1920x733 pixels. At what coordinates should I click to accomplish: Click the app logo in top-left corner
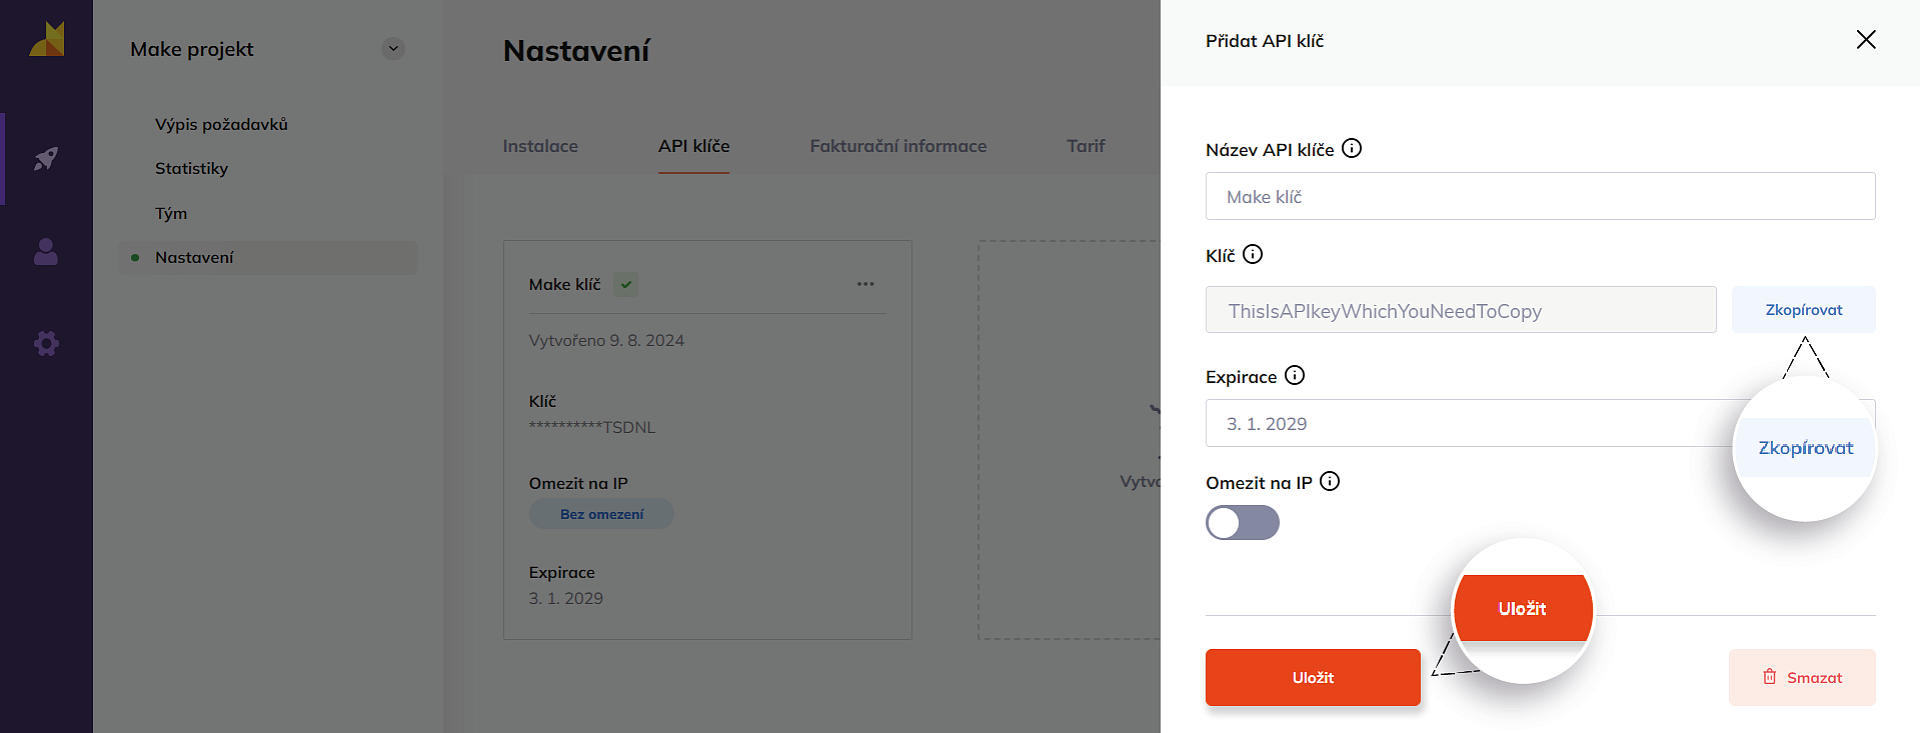pyautogui.click(x=46, y=40)
